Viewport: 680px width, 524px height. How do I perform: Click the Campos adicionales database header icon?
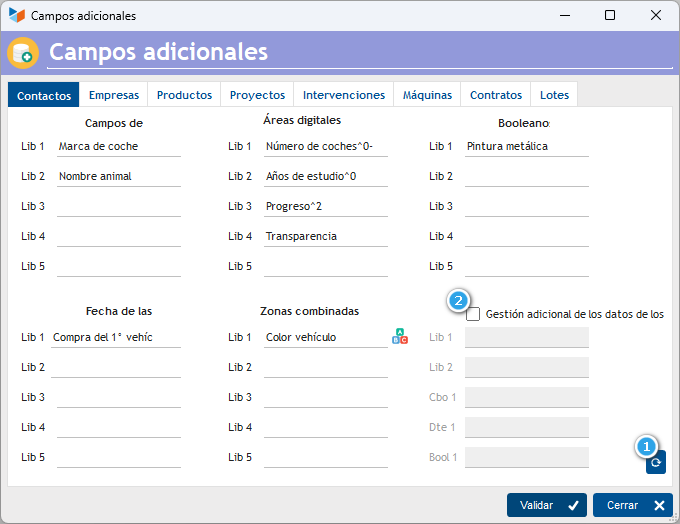click(23, 53)
